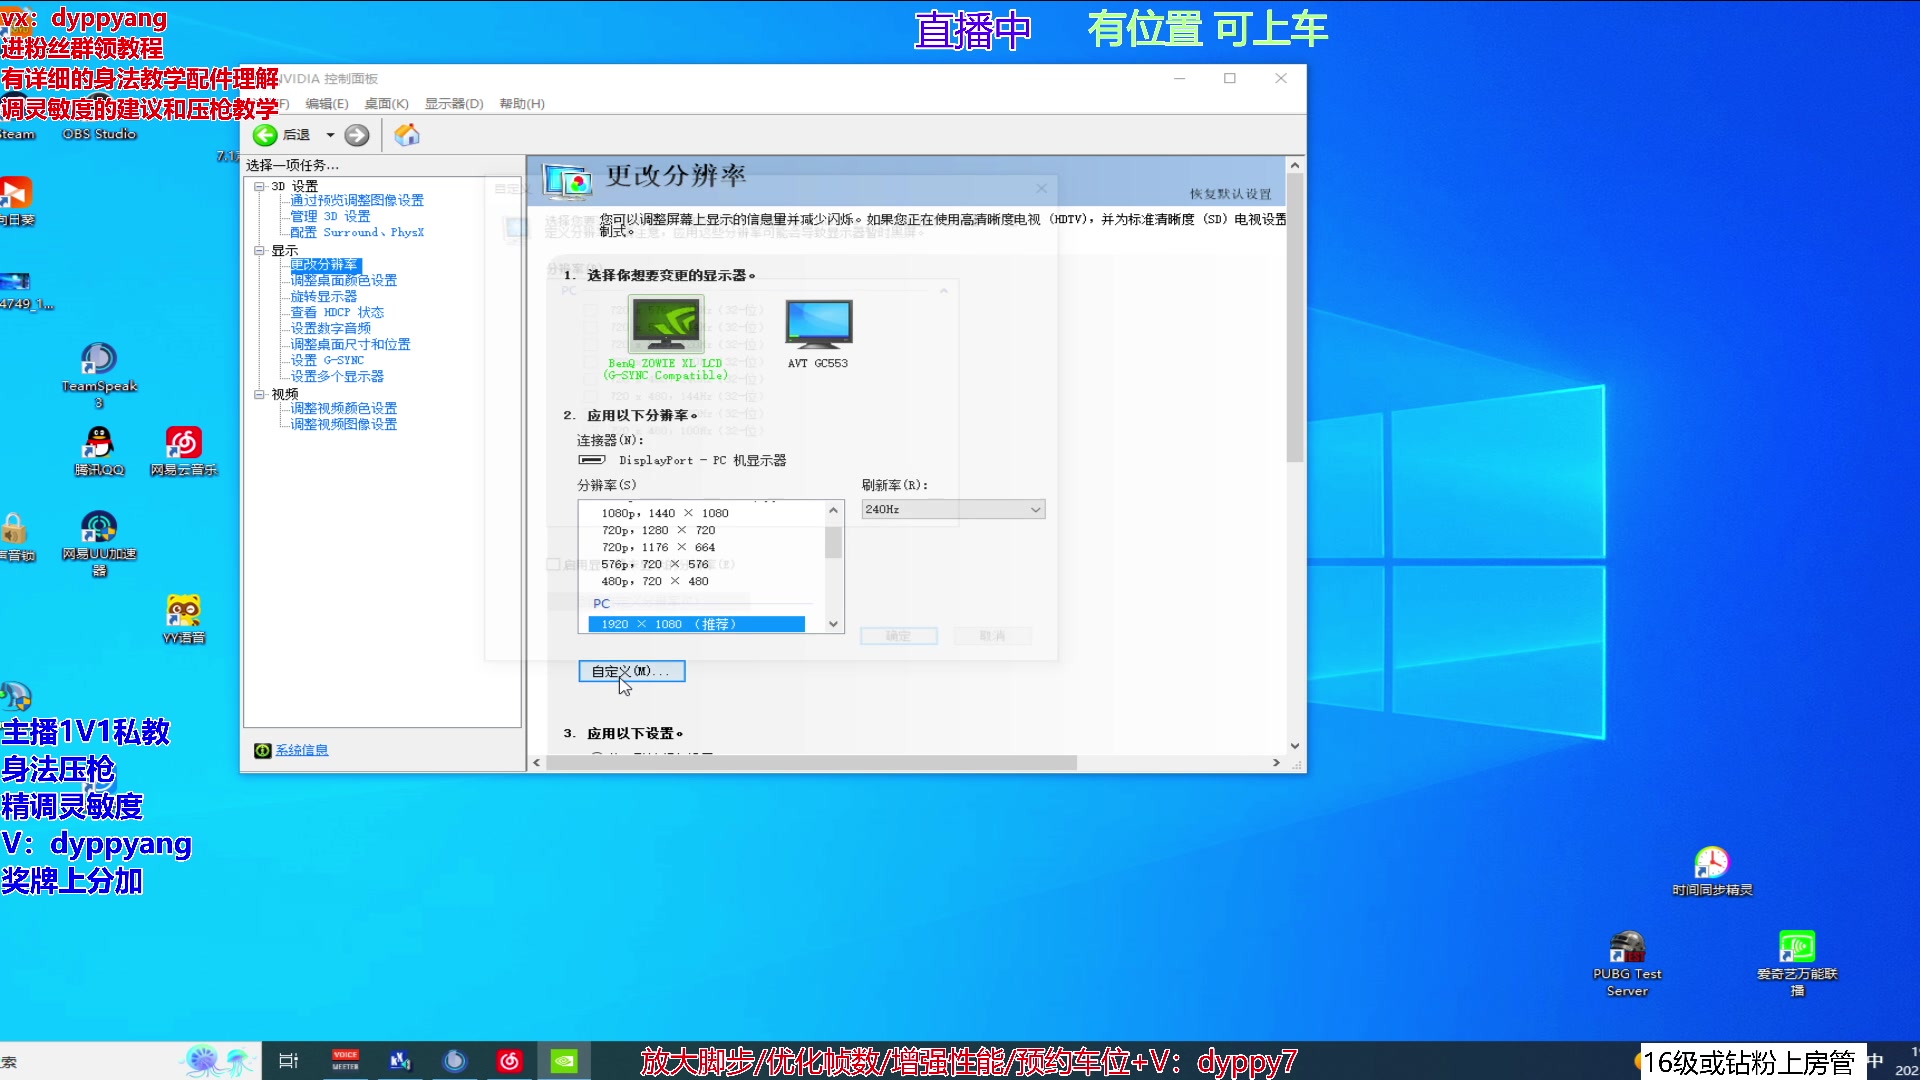Go to the NVIDIA home page icon
The image size is (1920, 1080).
point(407,135)
